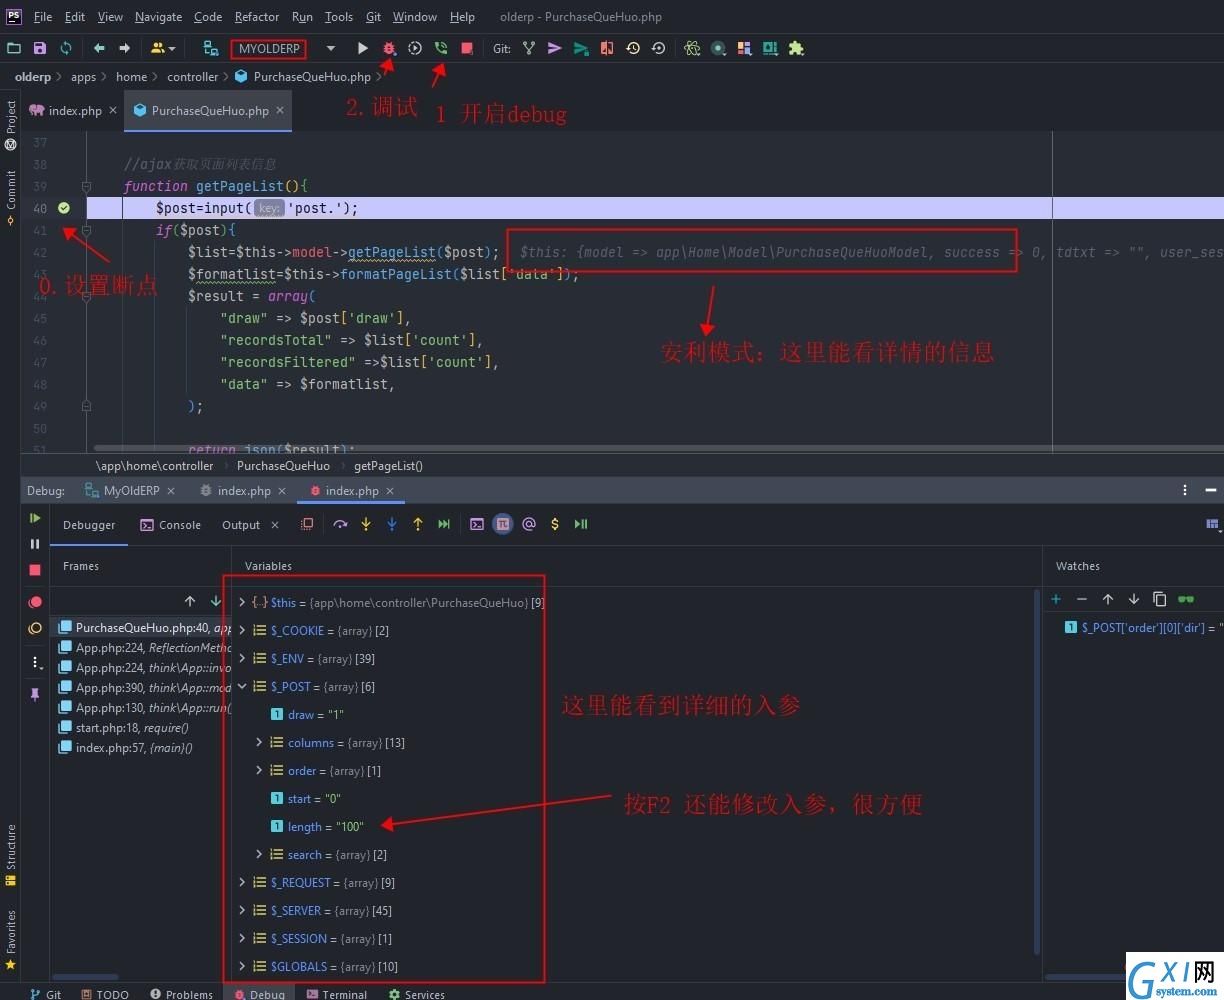
Task: Navigate Forward with the right arrow icon
Action: [125, 48]
